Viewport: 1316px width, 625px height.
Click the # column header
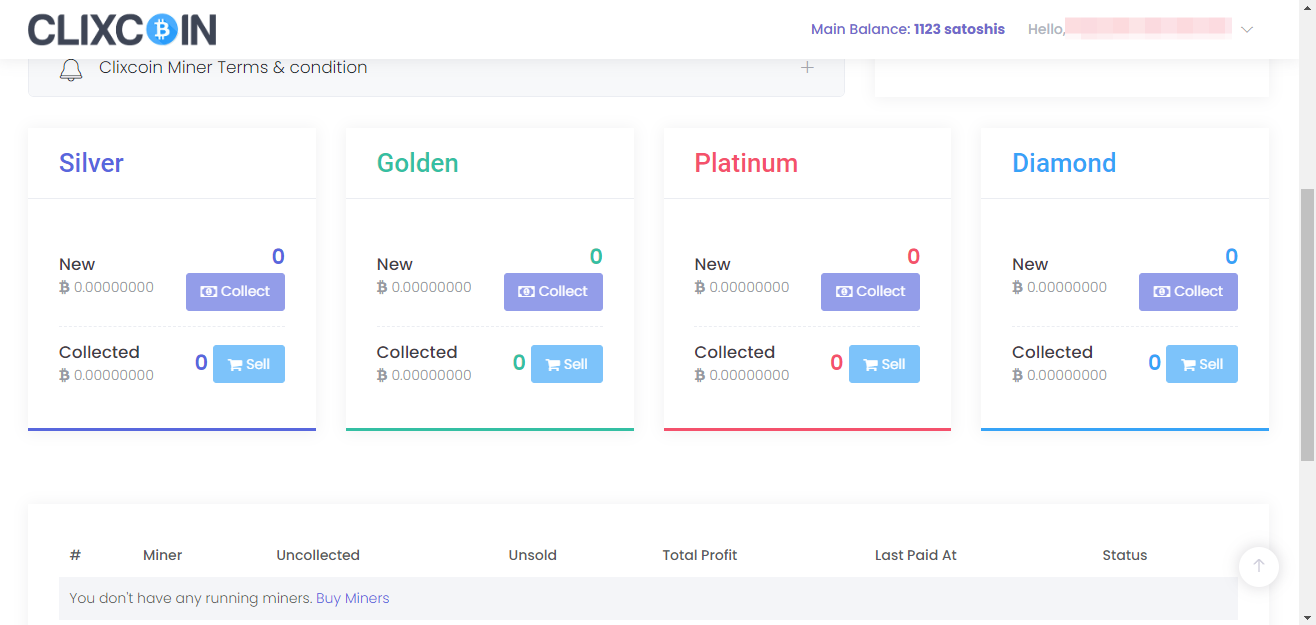pos(75,555)
